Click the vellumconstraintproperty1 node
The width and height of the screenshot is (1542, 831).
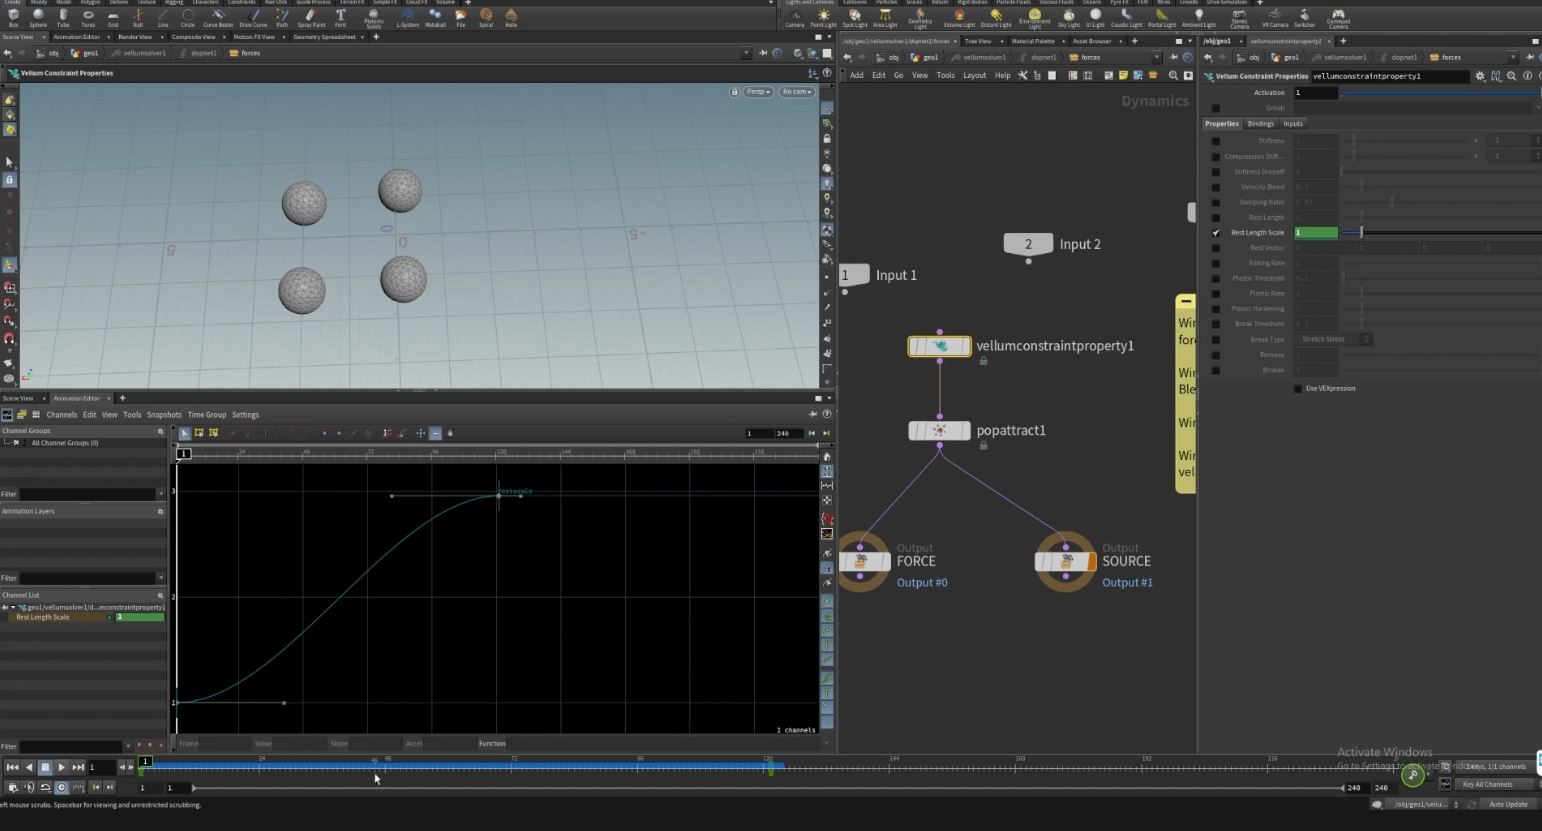[939, 346]
